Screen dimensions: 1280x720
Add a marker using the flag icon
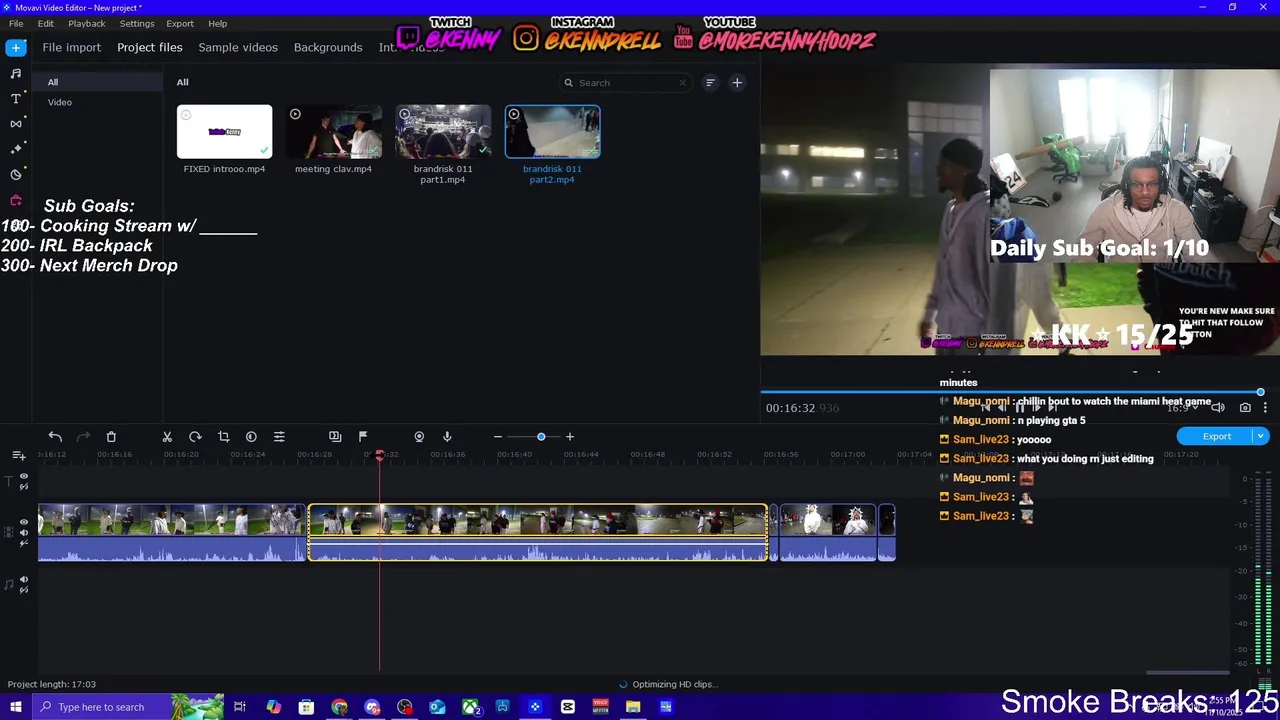tap(363, 437)
